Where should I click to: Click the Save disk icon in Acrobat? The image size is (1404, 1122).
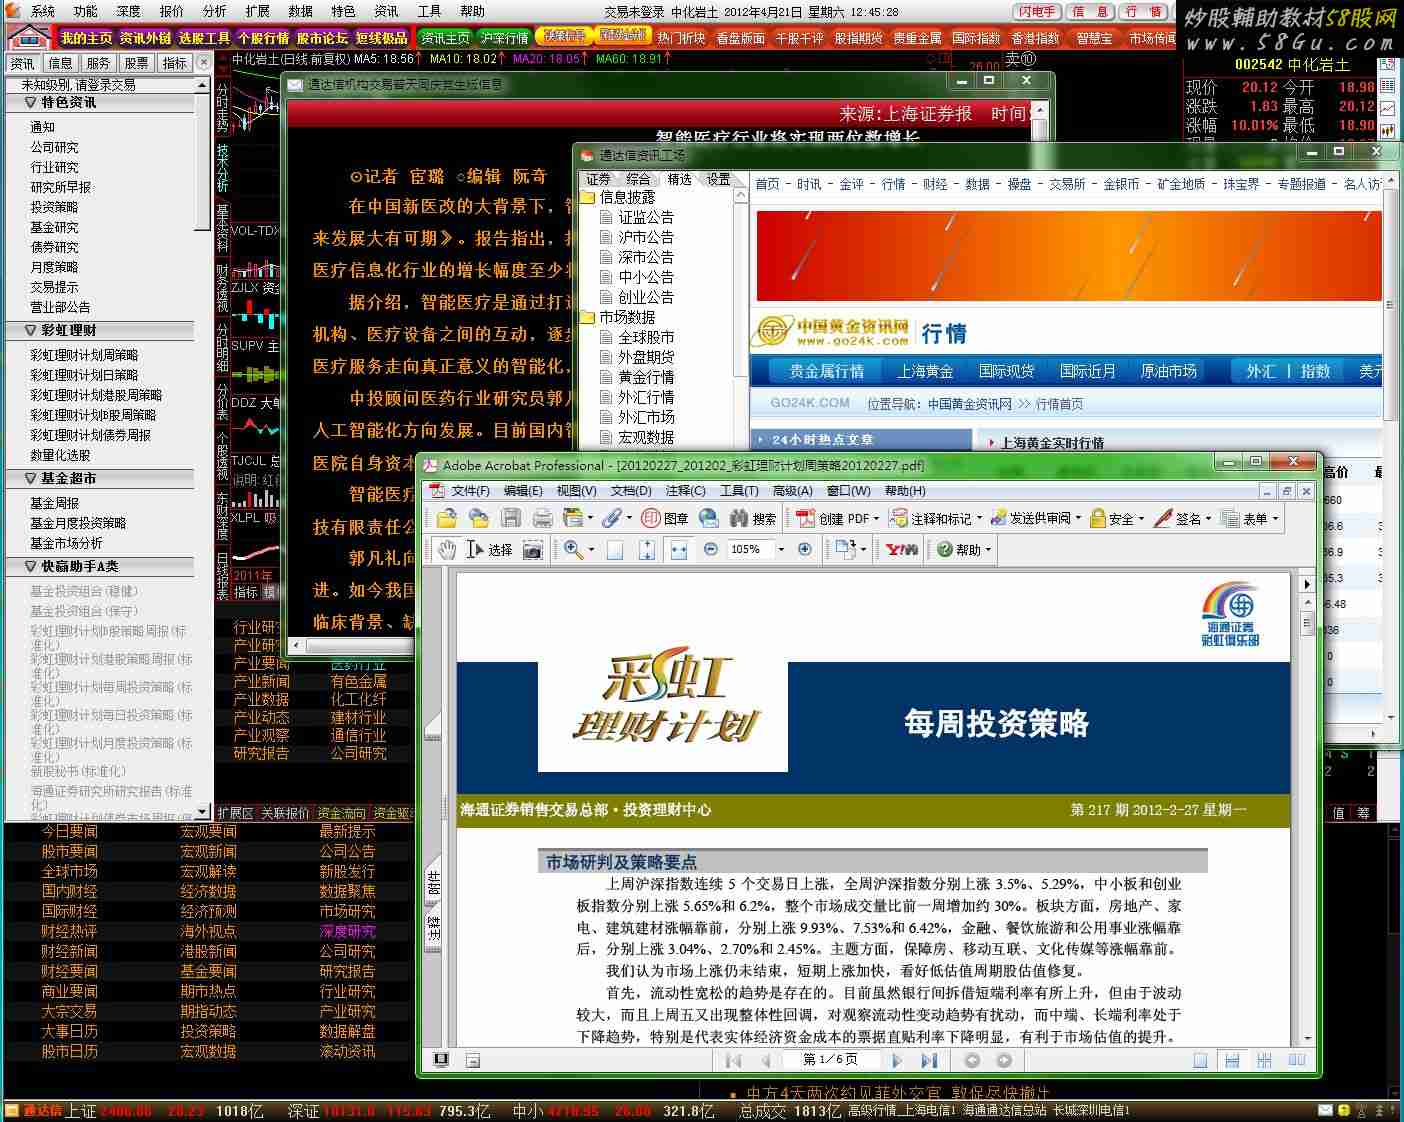pyautogui.click(x=511, y=518)
